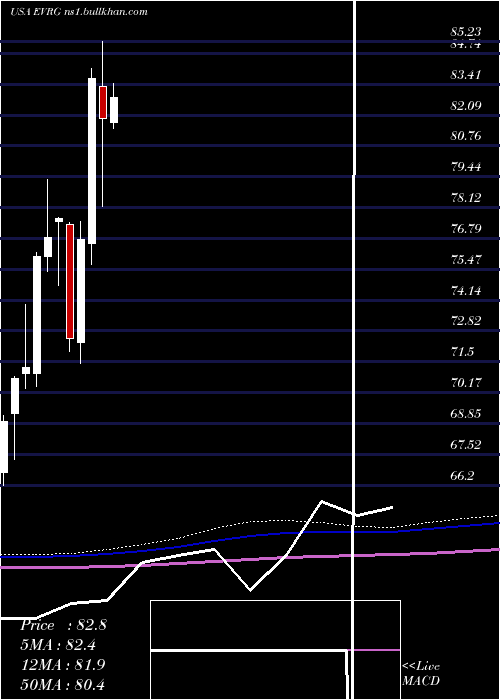
Task: Click the Price : 82.8 readout
Action: coord(63,625)
